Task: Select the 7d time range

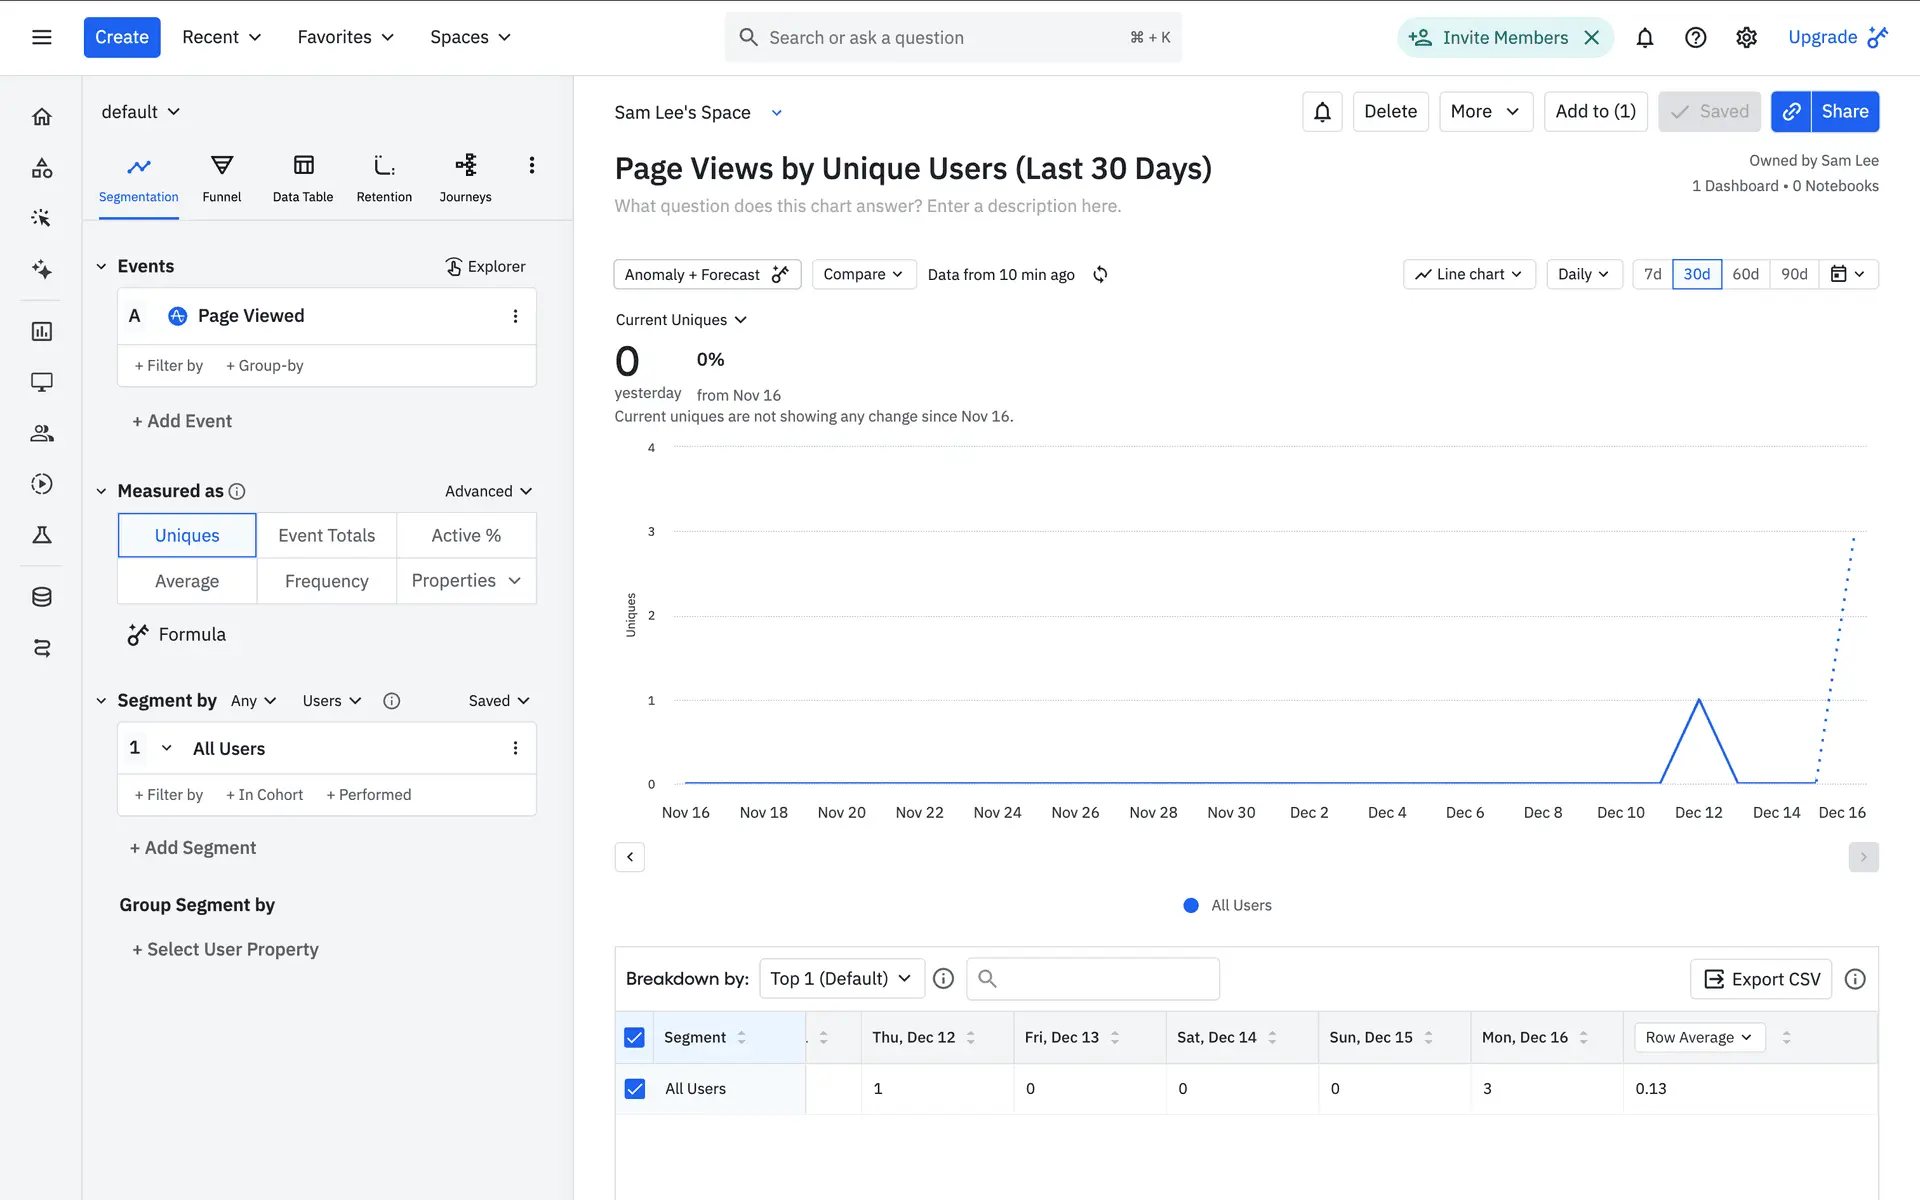Action: (1652, 274)
